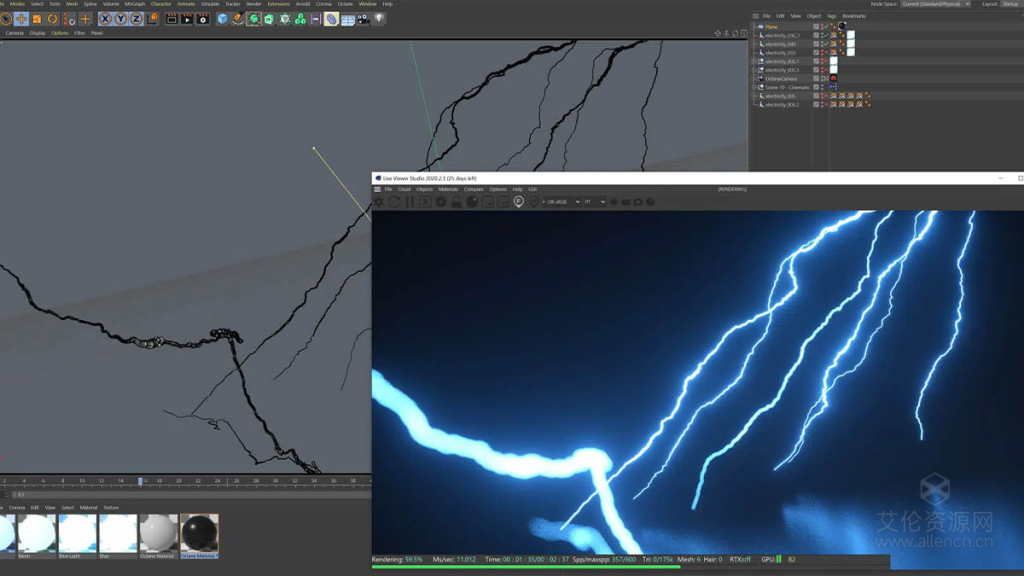This screenshot has height=576, width=1024.
Task: Open Live Viewer Materials menu
Action: click(x=448, y=189)
